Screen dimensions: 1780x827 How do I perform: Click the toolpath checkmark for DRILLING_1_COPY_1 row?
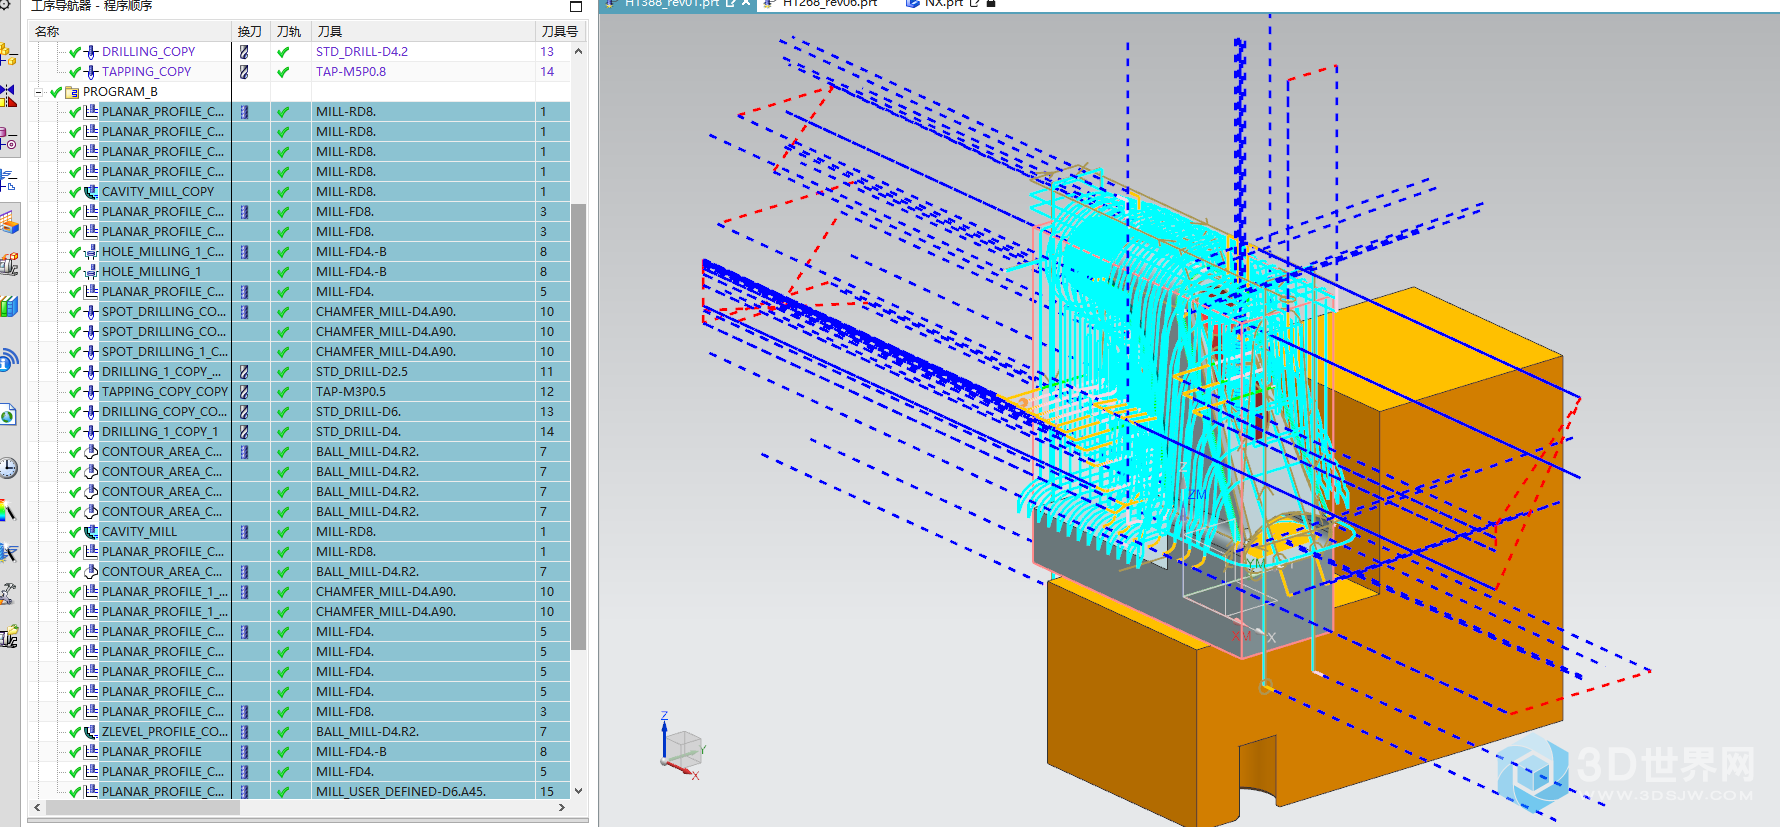pos(283,431)
